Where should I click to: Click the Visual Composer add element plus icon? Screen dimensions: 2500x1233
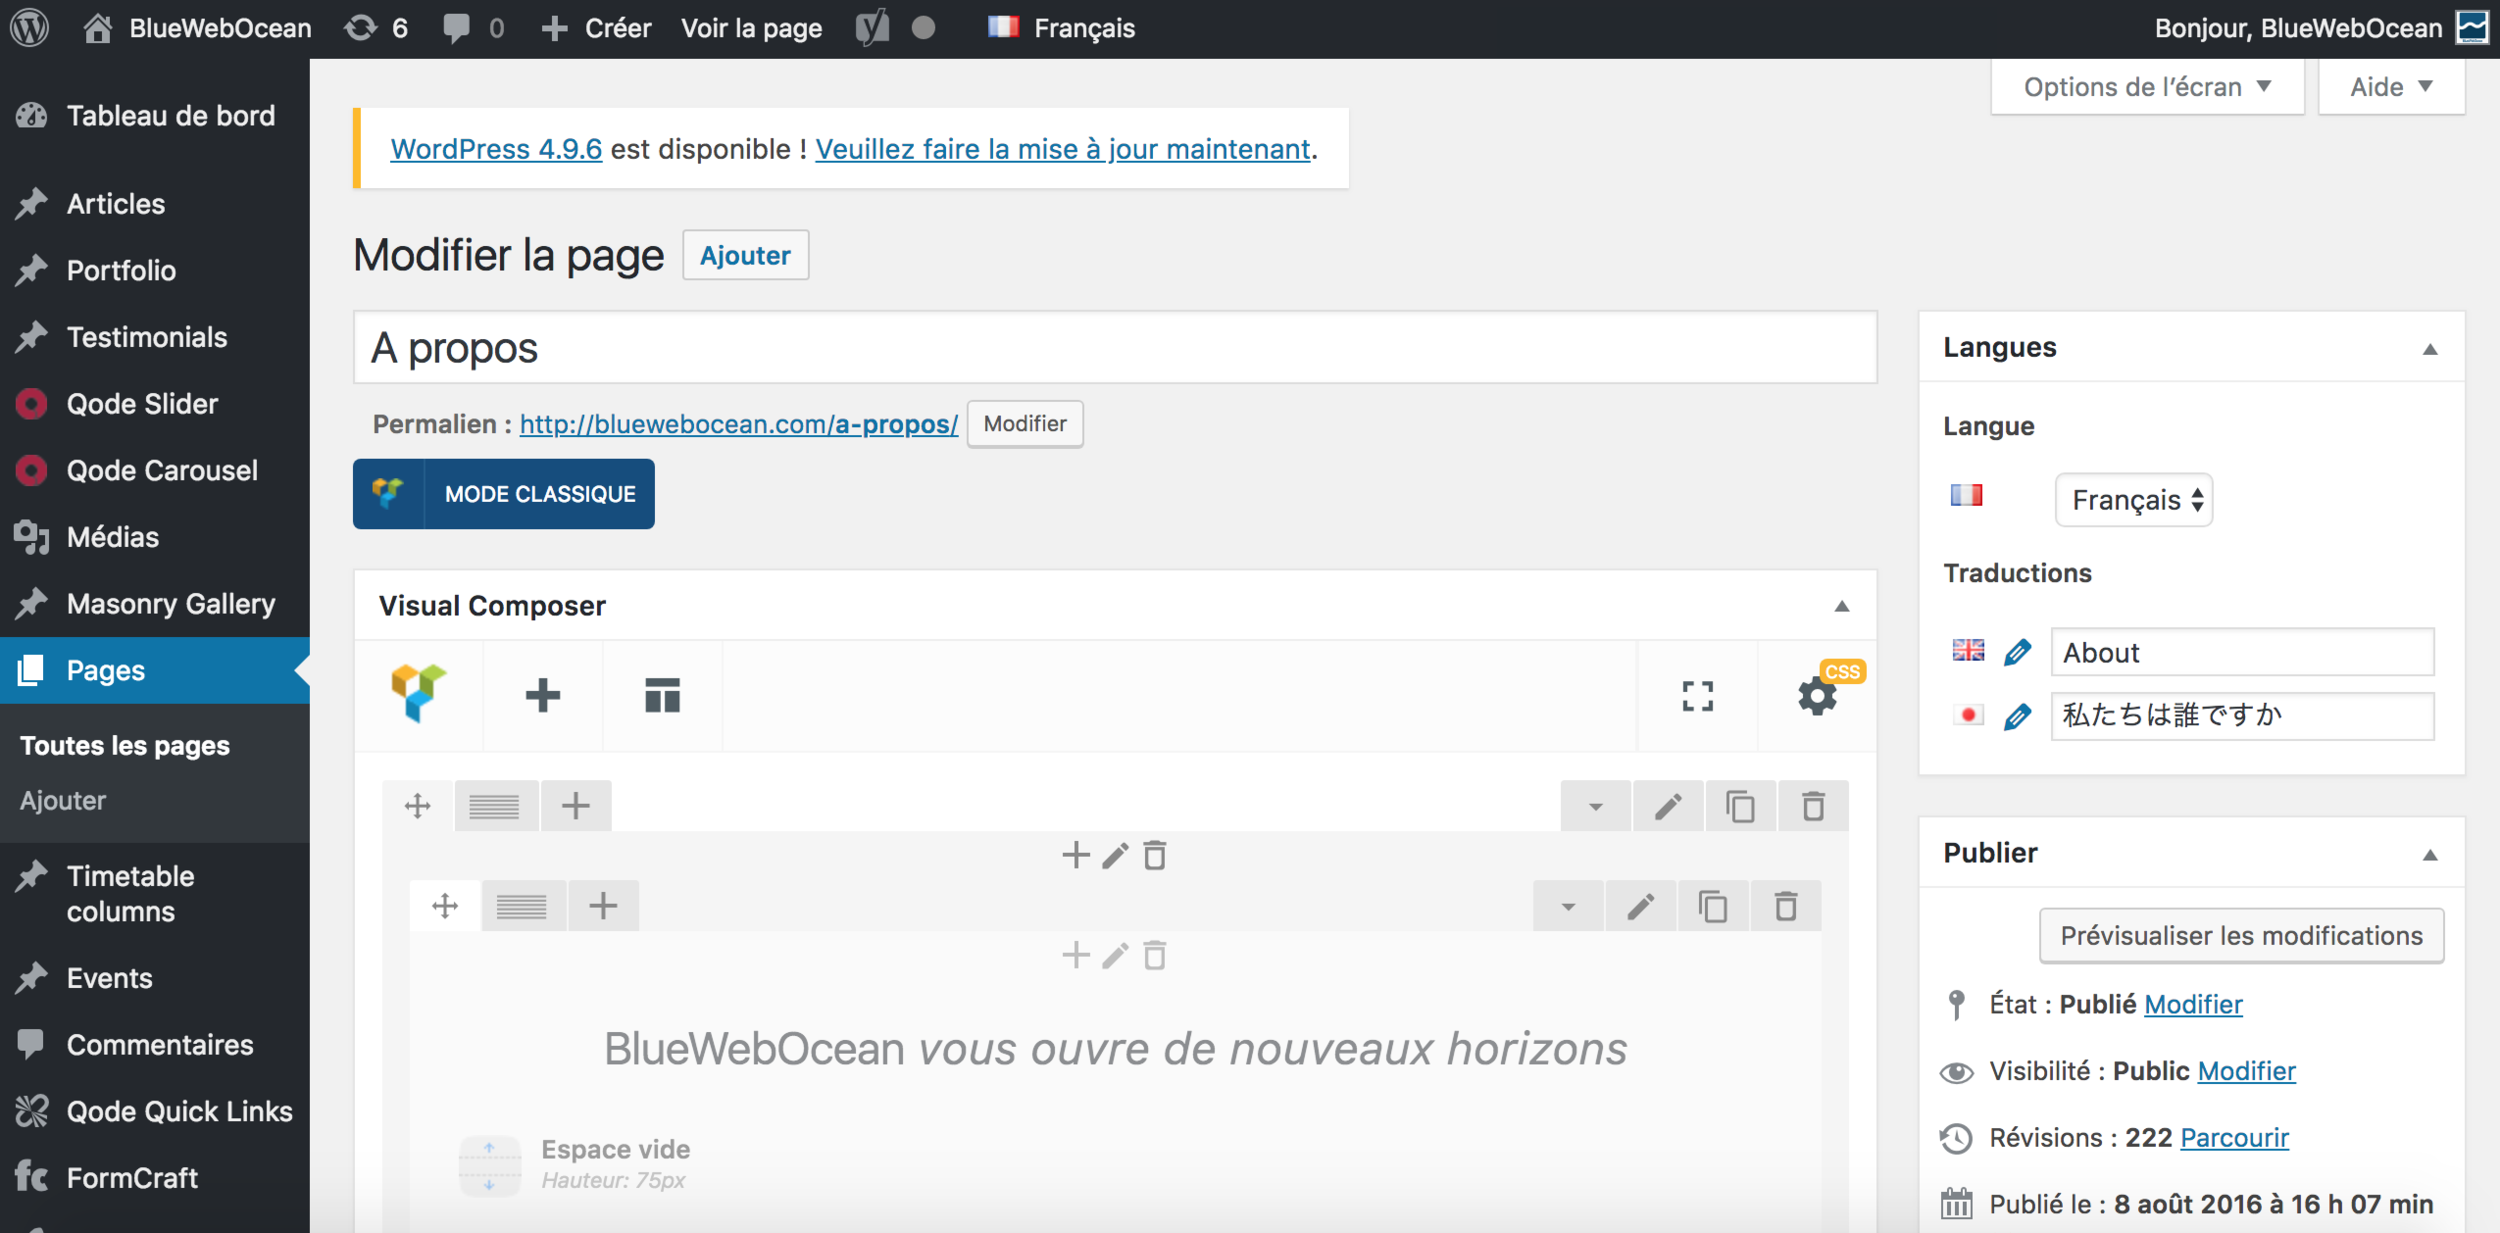pos(542,695)
